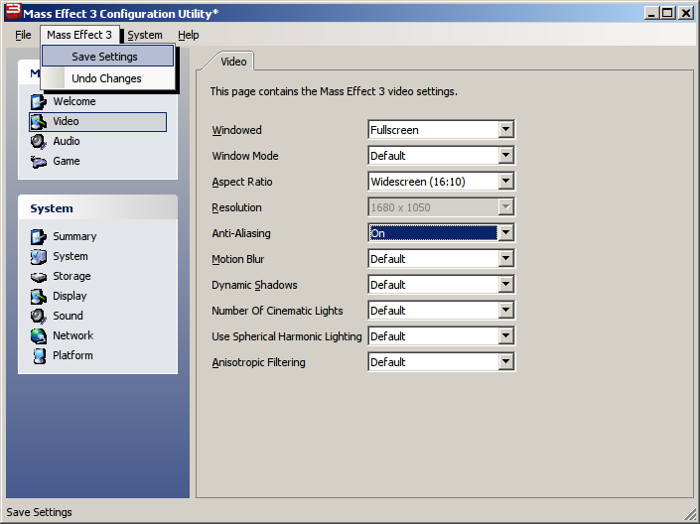Open the System menu in menu bar

(x=145, y=35)
